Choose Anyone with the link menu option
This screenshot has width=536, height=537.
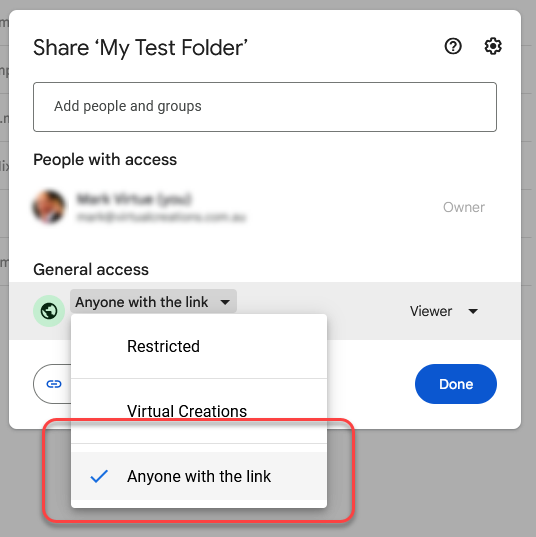[199, 476]
